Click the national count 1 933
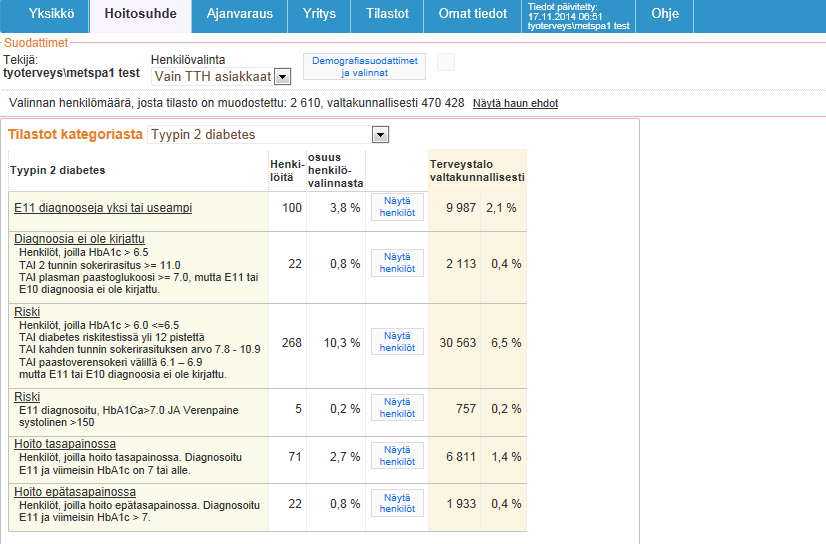826x544 pixels. click(x=461, y=504)
